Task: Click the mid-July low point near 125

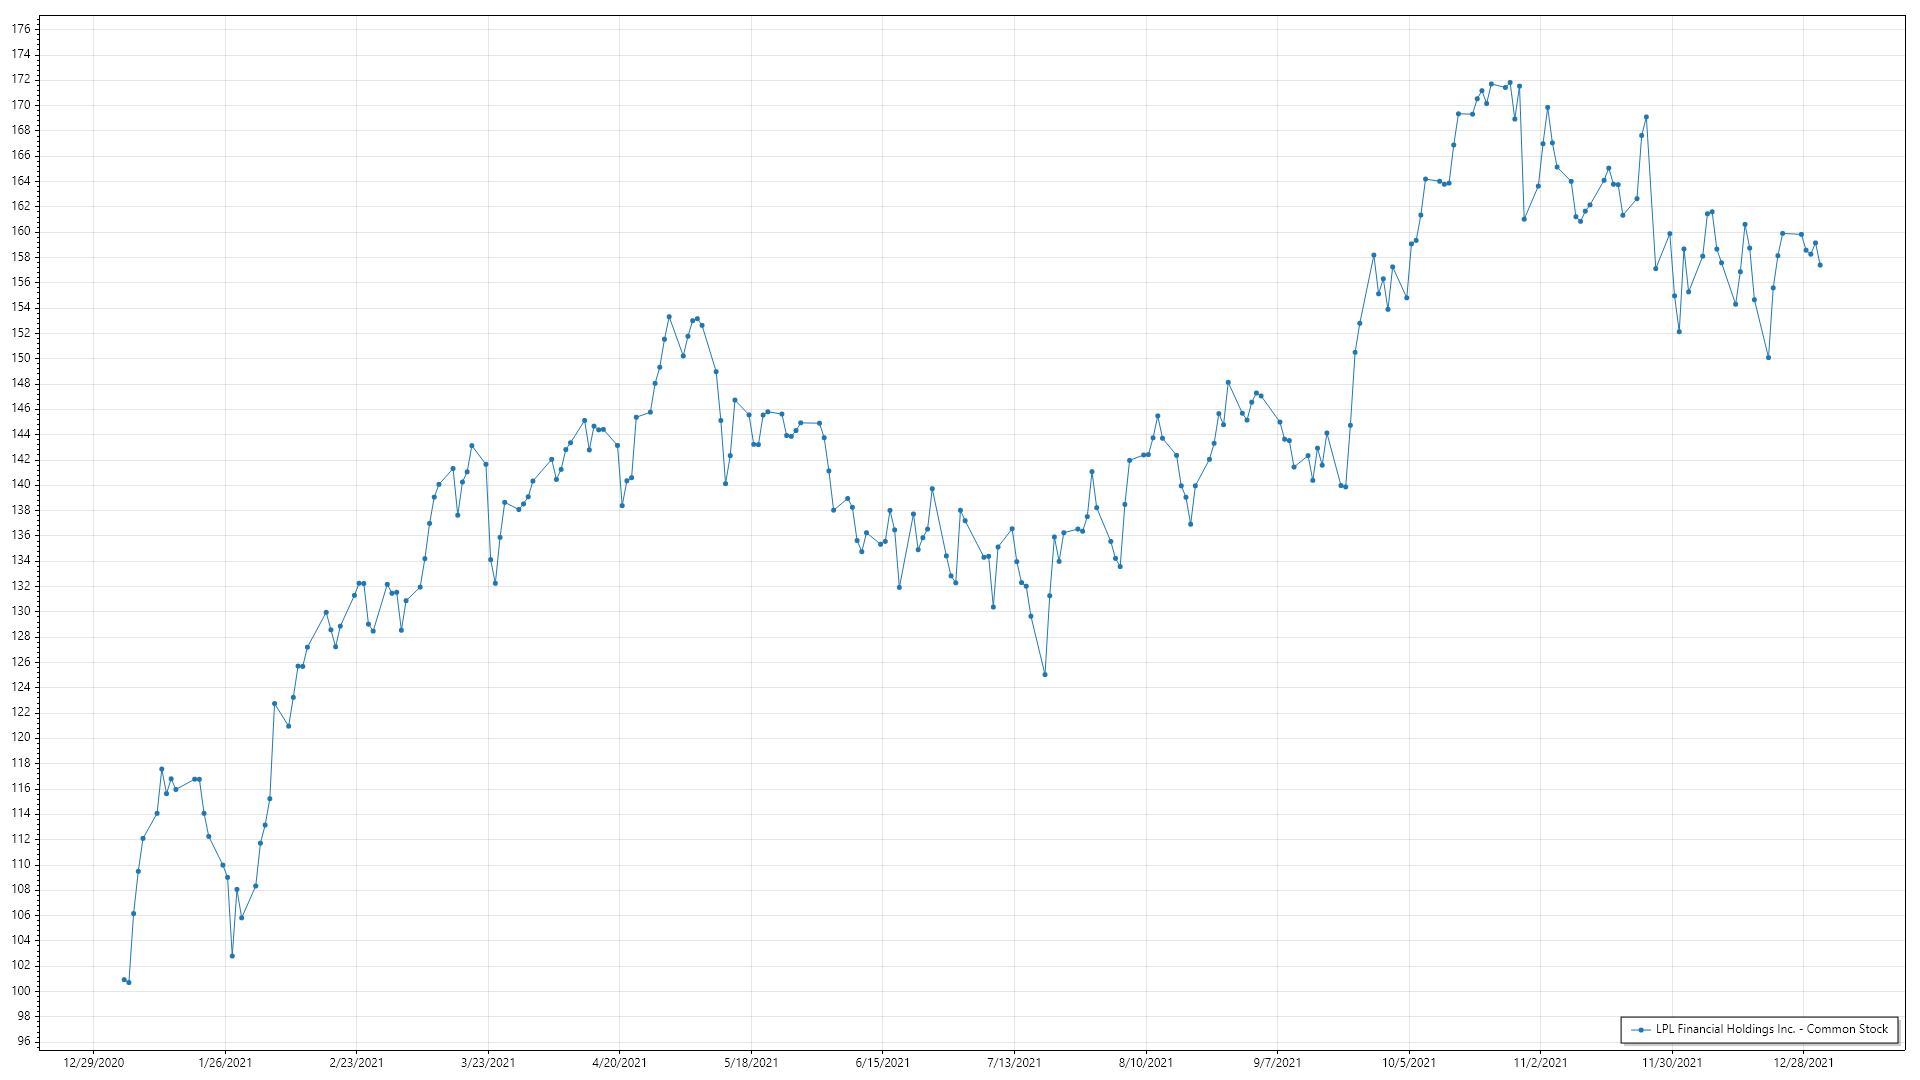Action: [1045, 675]
